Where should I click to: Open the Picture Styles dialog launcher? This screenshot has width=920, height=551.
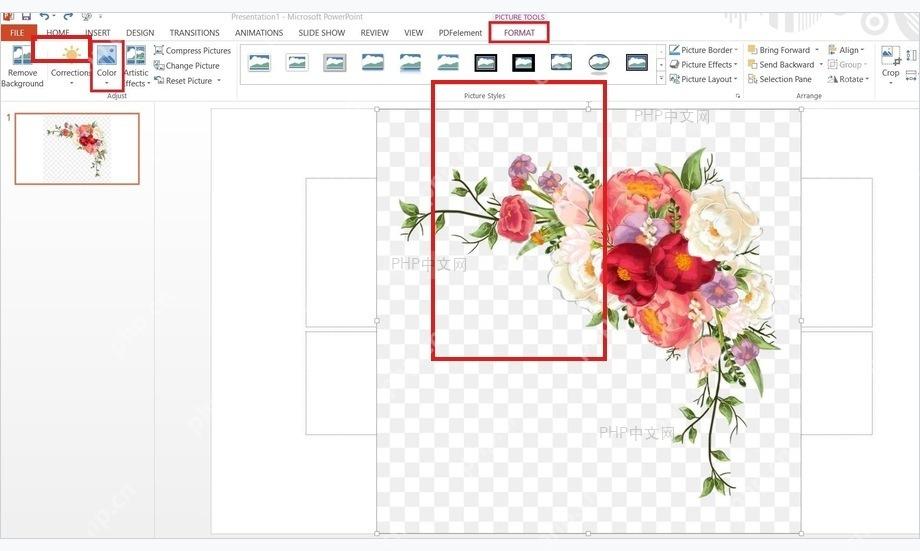click(738, 96)
